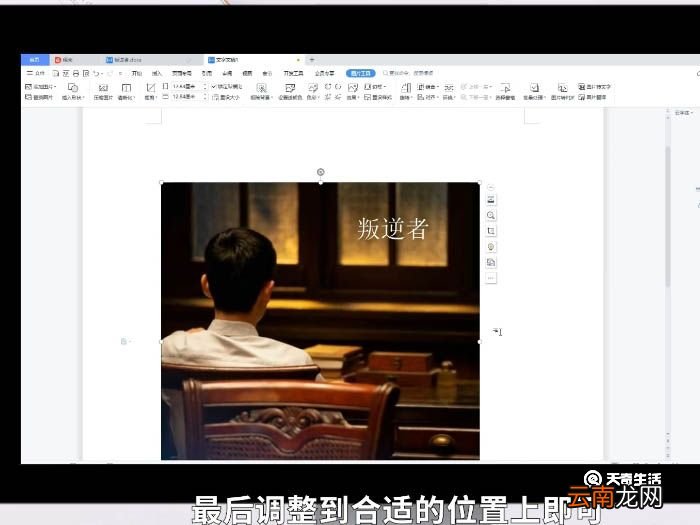Expand the Remove Background dropdown arrow
700x525 pixels.
(272, 97)
